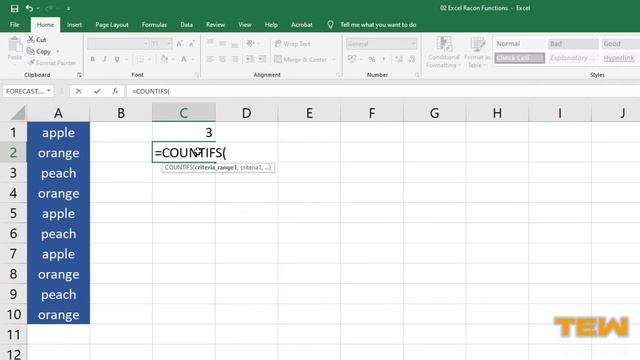Open the Help tab

pyautogui.click(x=271, y=24)
